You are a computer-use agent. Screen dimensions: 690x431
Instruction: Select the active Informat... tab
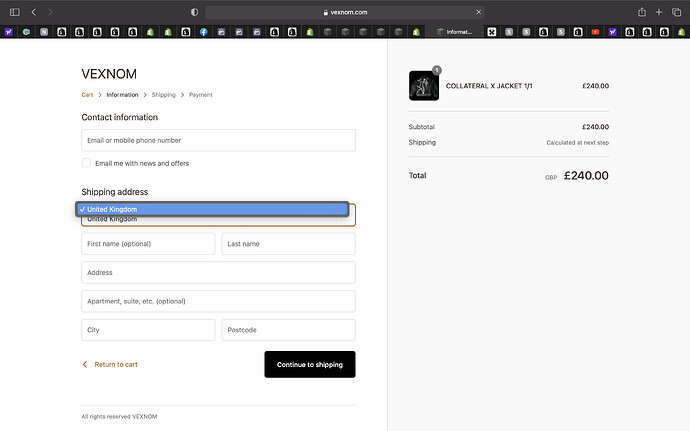tap(455, 32)
